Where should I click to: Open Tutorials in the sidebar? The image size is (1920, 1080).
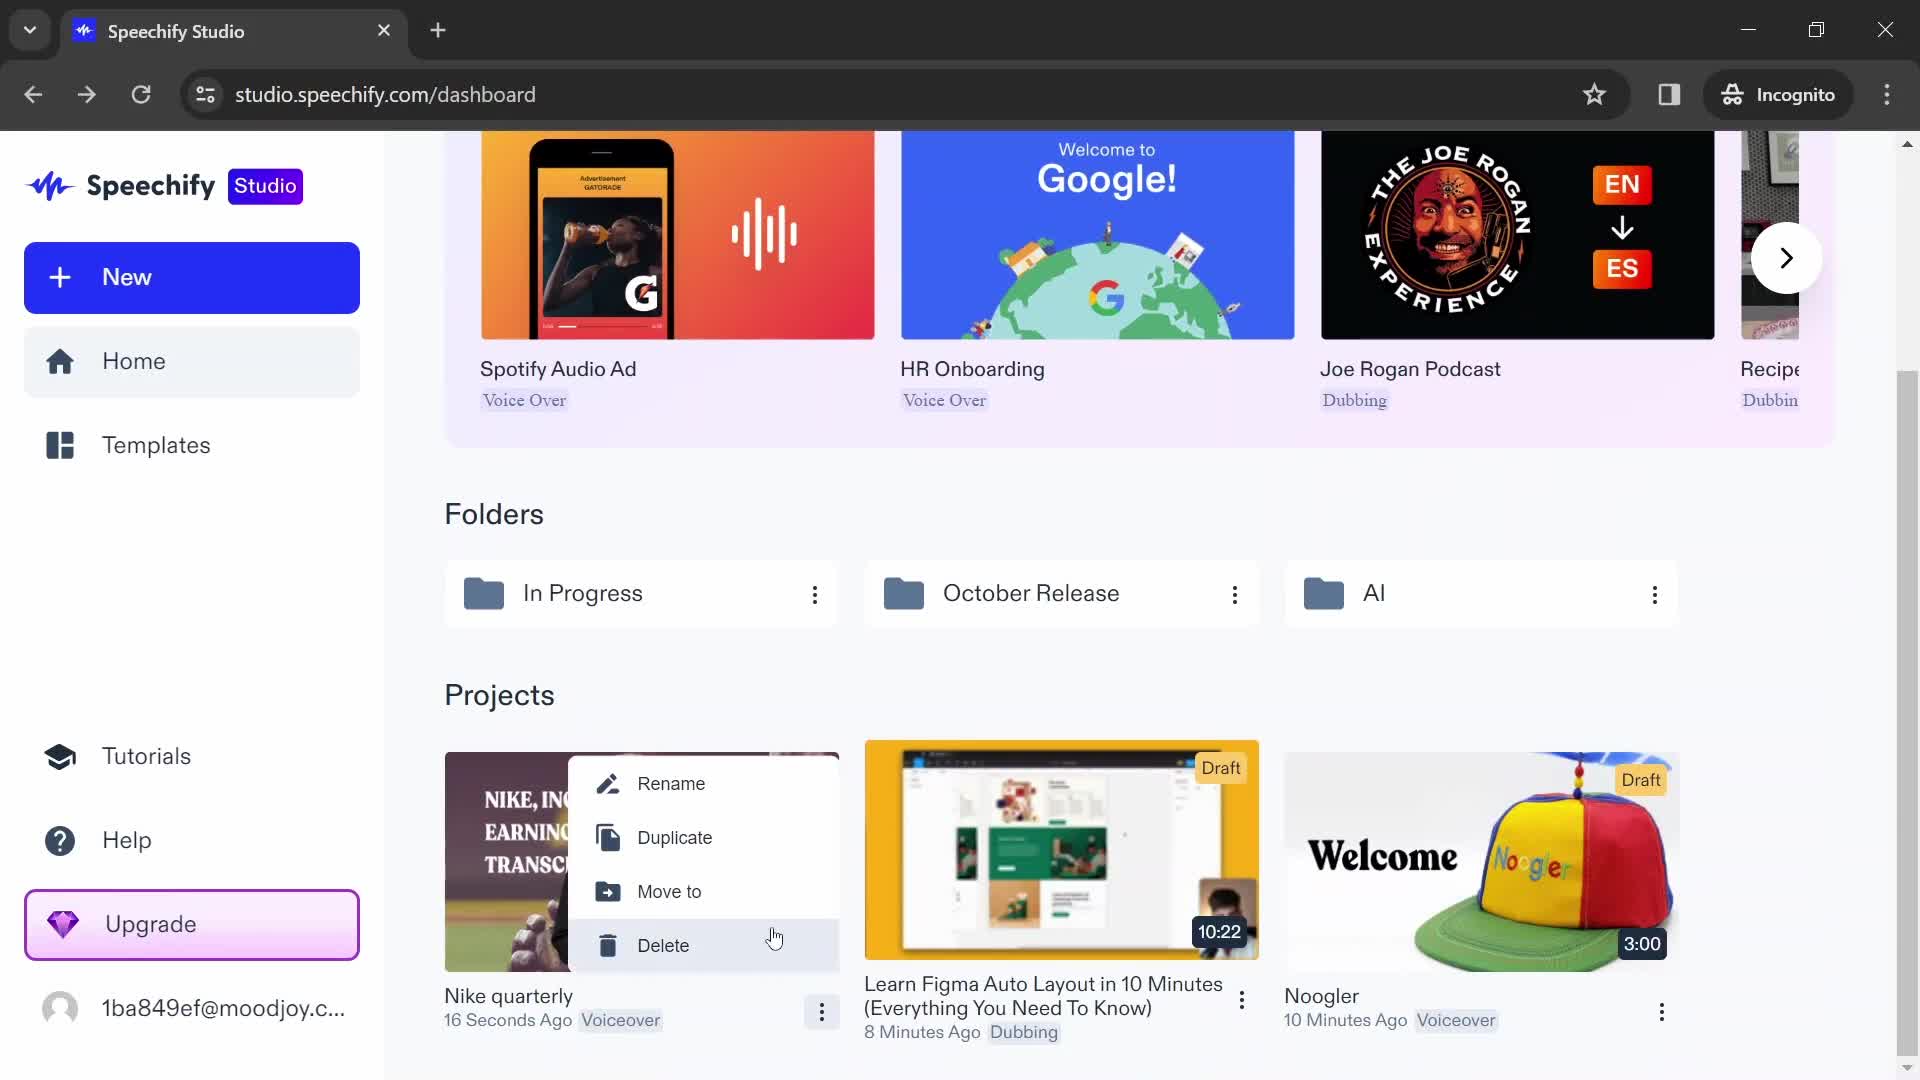tap(192, 757)
